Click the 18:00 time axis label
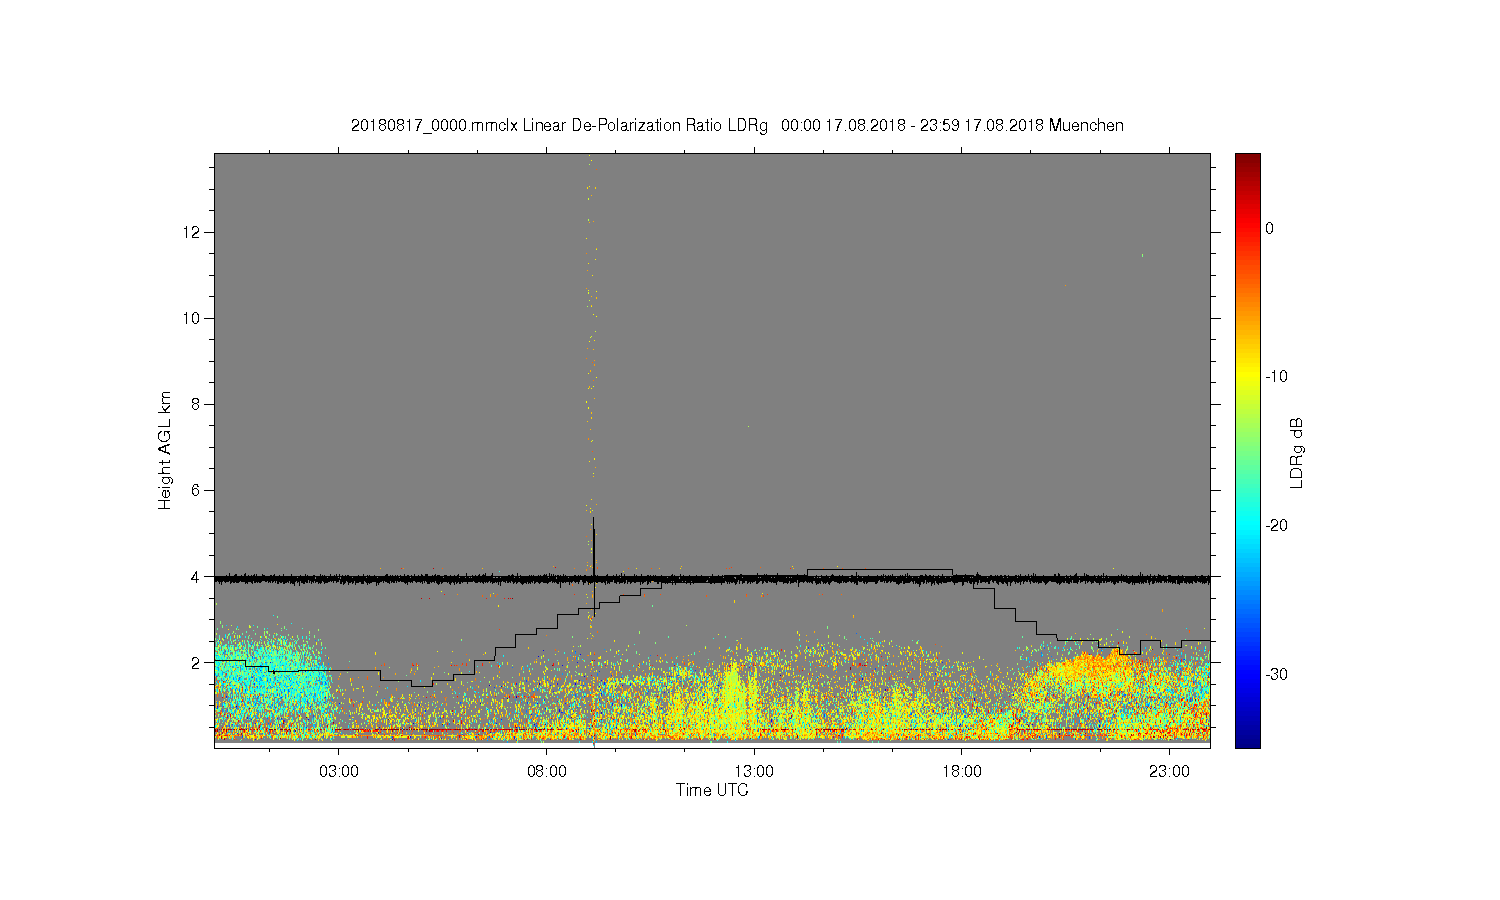1500x900 pixels. coord(962,772)
